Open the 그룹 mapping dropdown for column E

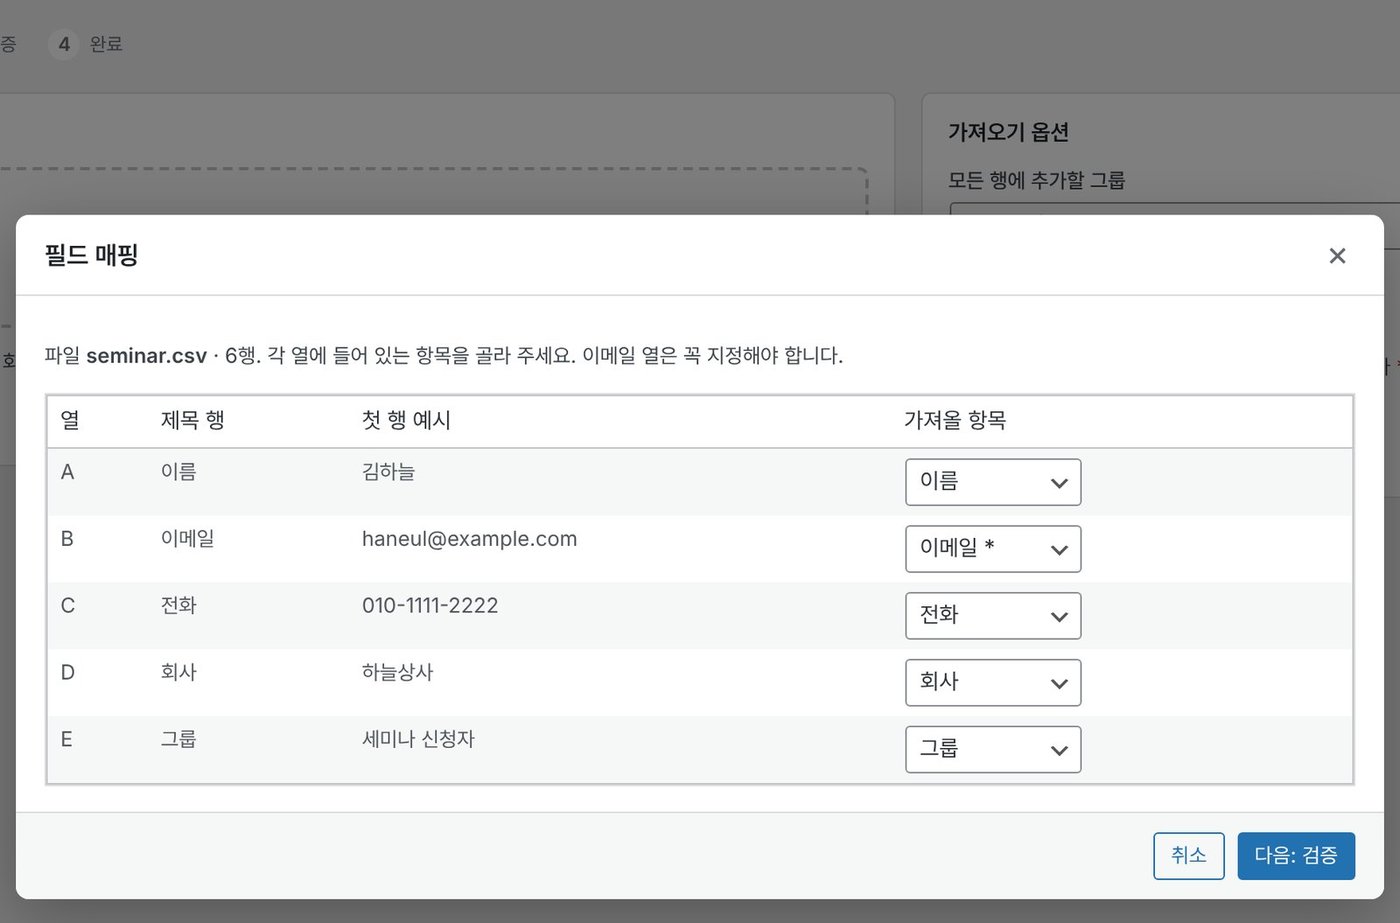(993, 750)
